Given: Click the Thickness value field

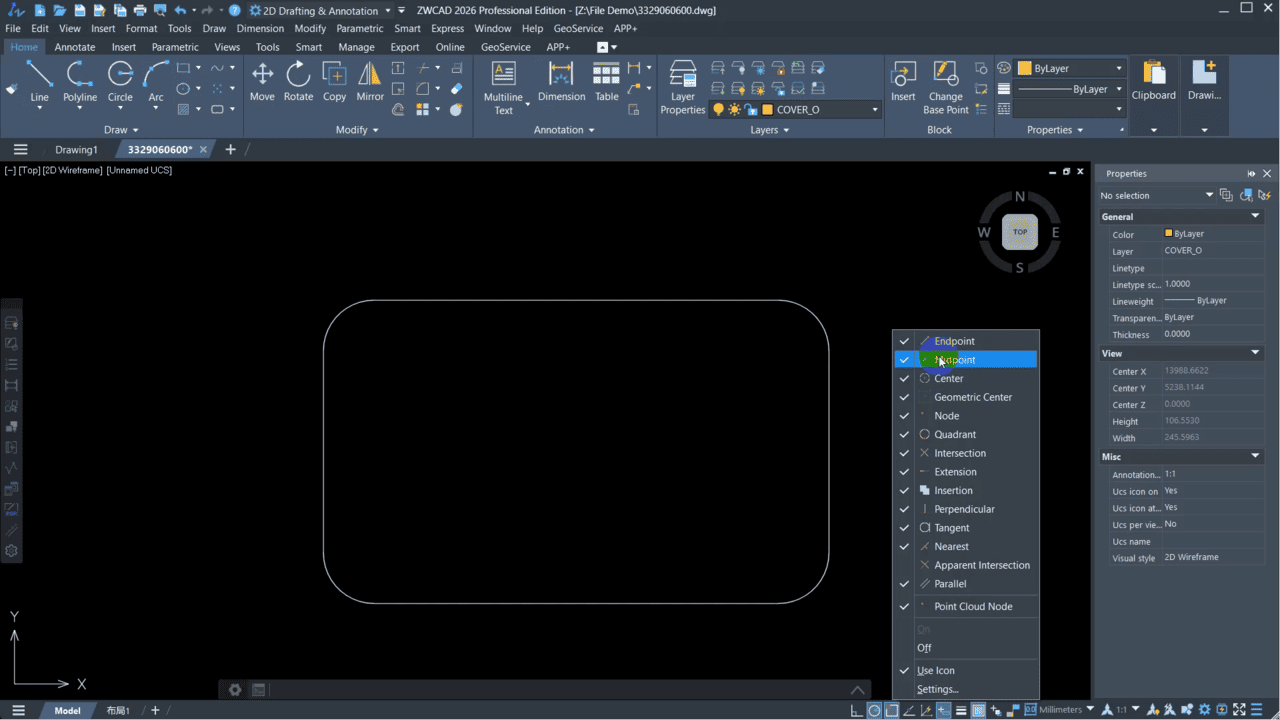Looking at the screenshot, I should [1213, 334].
